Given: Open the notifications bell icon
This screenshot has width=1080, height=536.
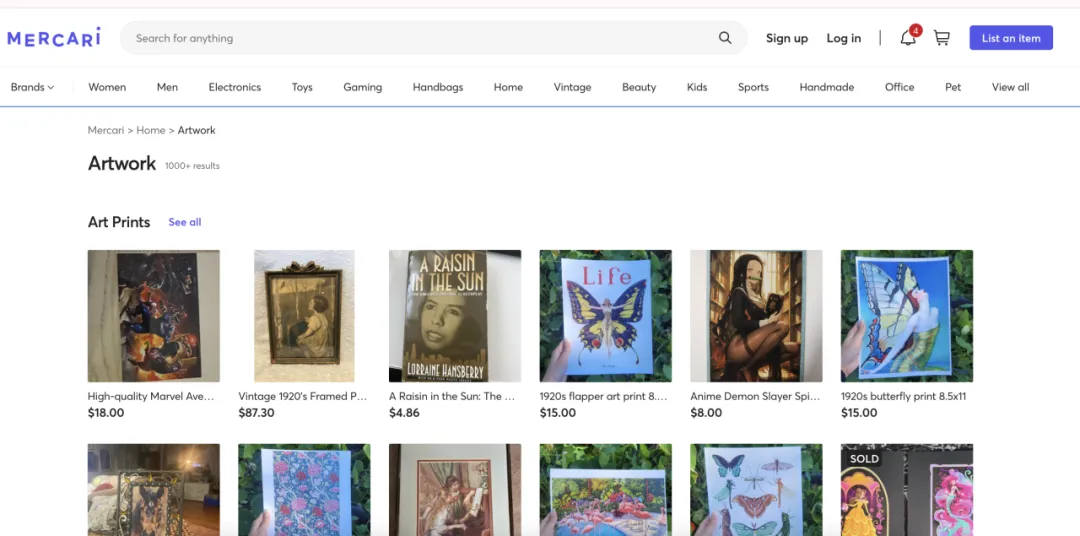Looking at the screenshot, I should [907, 38].
